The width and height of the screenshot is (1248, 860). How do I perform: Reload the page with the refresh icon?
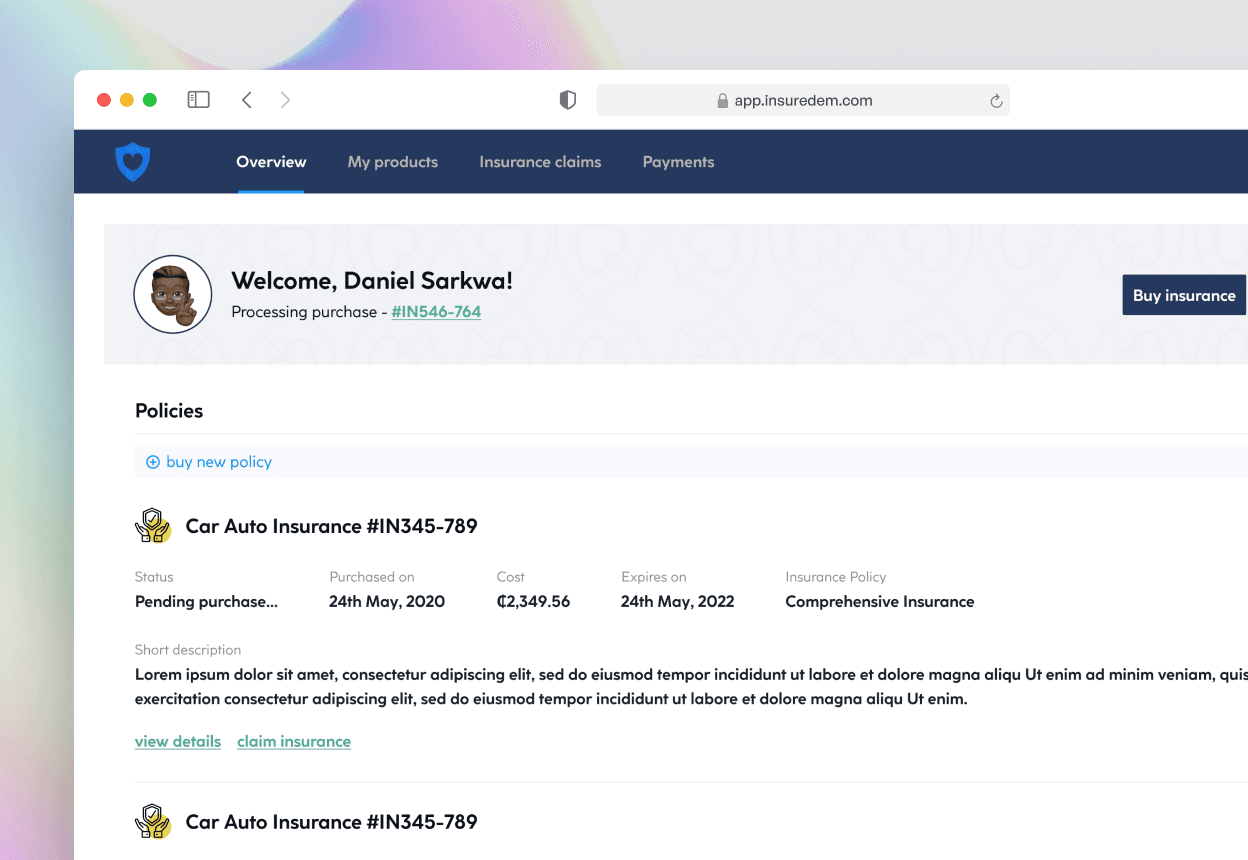(x=996, y=101)
